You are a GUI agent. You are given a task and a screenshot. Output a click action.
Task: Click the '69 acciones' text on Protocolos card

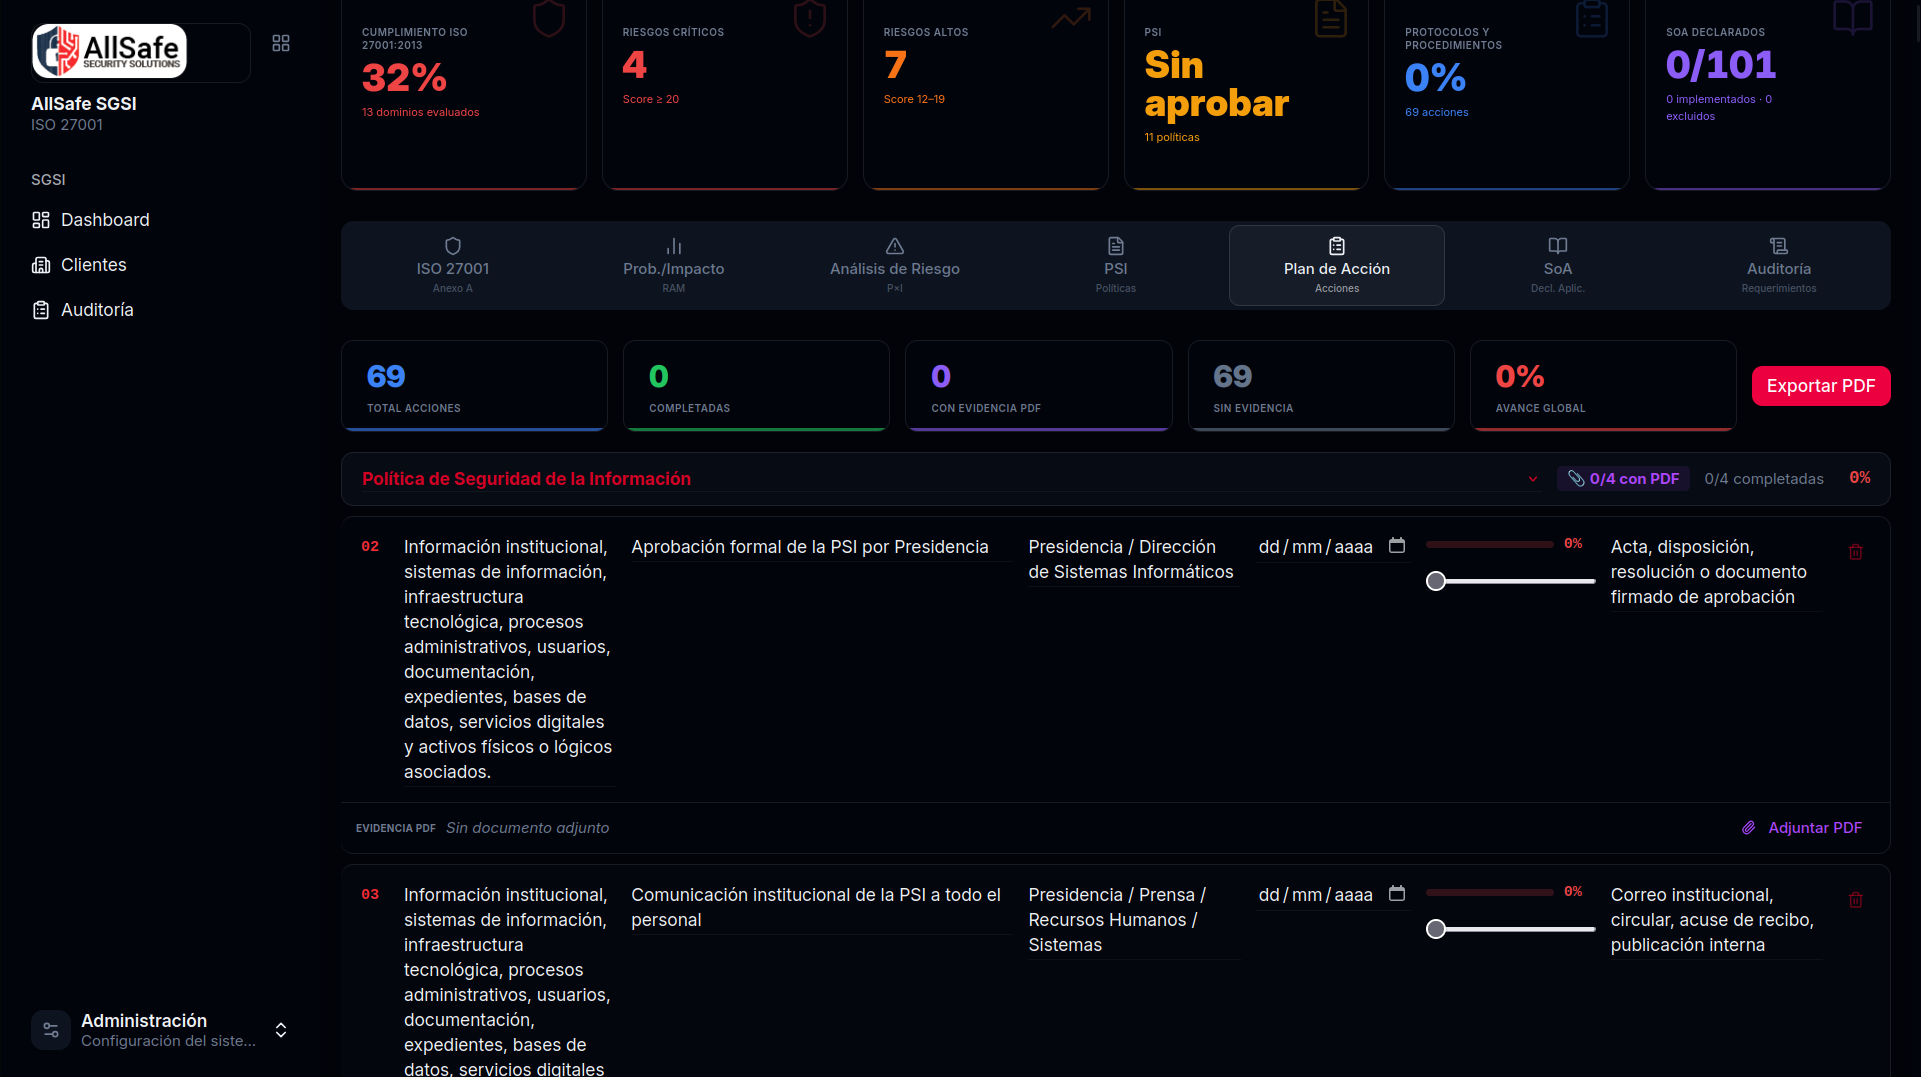click(1437, 112)
